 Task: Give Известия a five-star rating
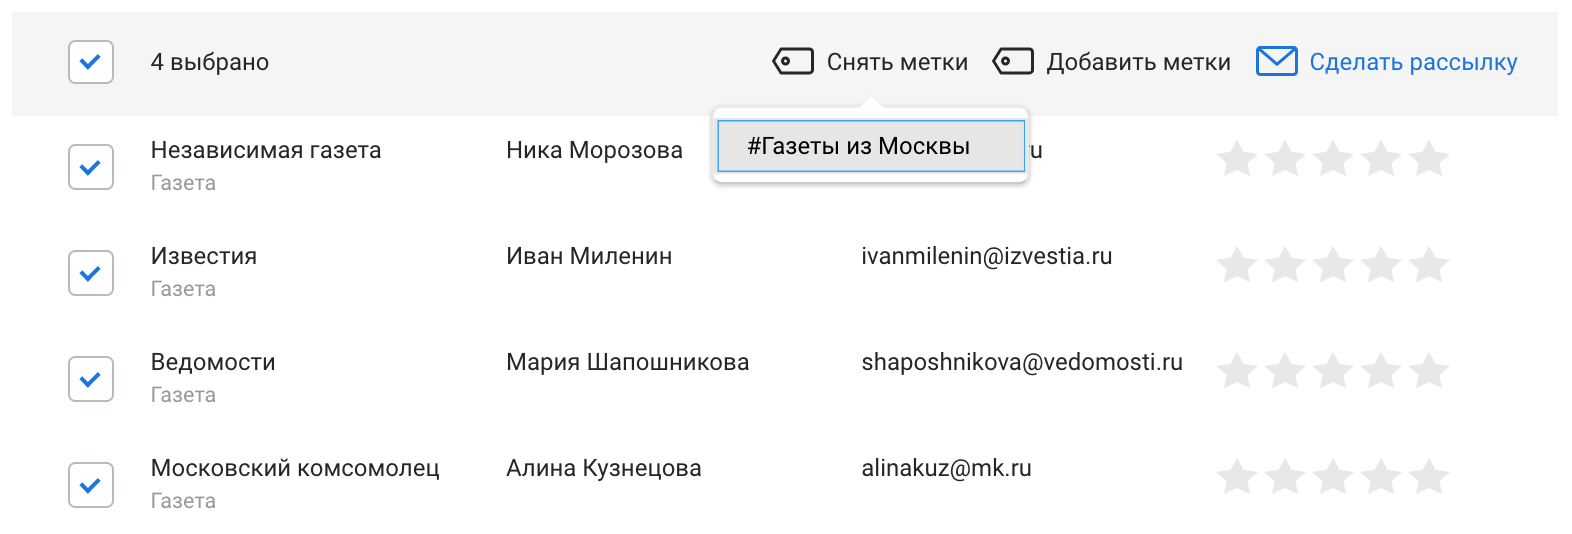click(x=1429, y=265)
